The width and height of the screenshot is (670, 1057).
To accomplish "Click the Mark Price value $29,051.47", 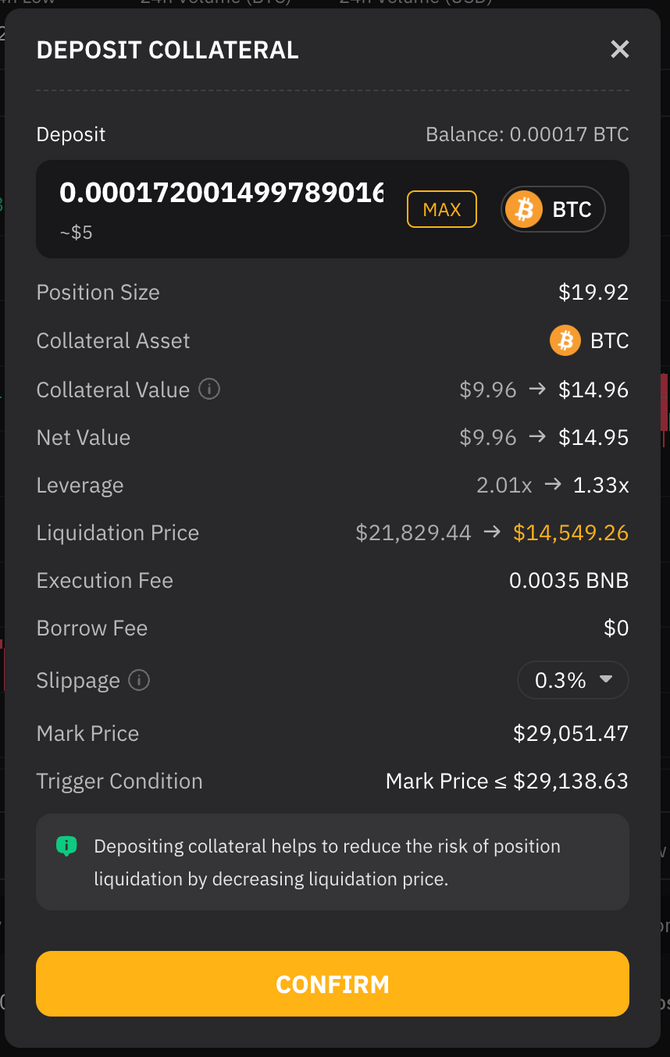I will [570, 734].
